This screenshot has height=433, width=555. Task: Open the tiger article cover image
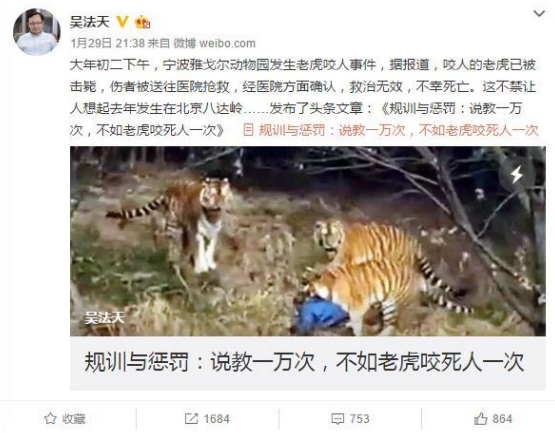coord(307,241)
